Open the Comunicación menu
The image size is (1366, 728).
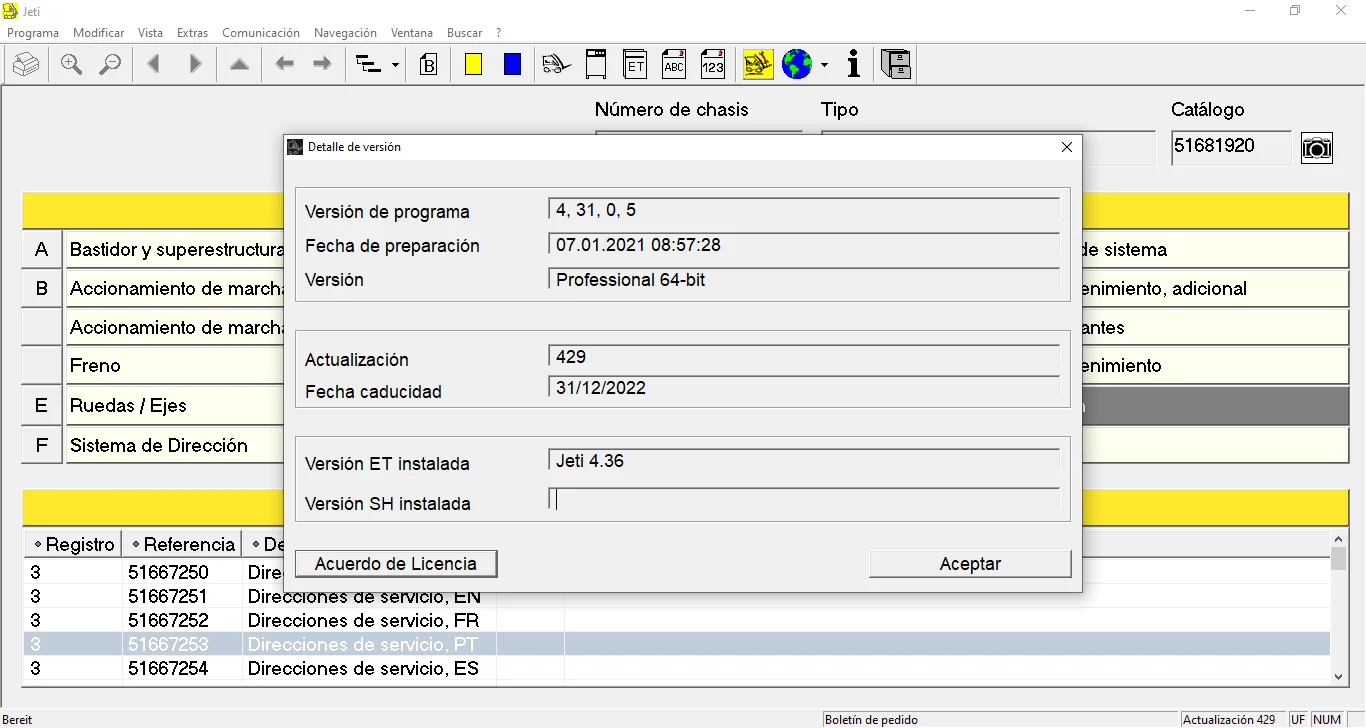click(261, 33)
